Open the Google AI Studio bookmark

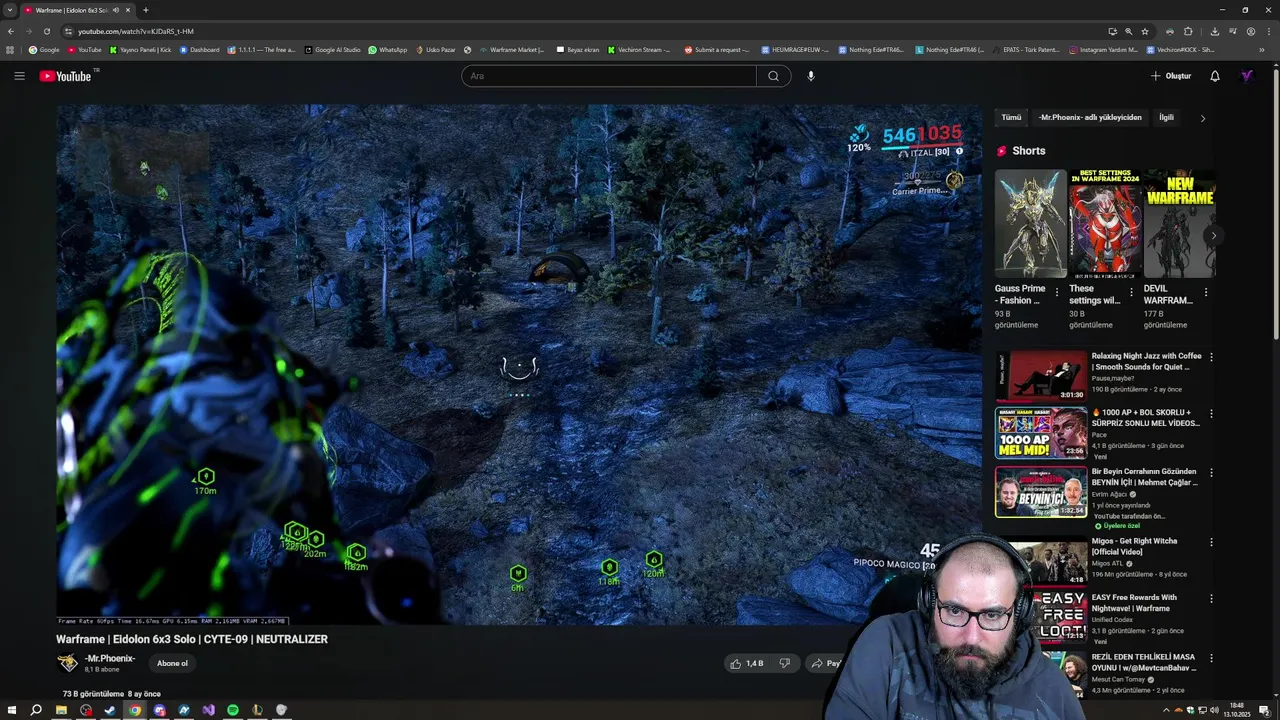click(333, 49)
